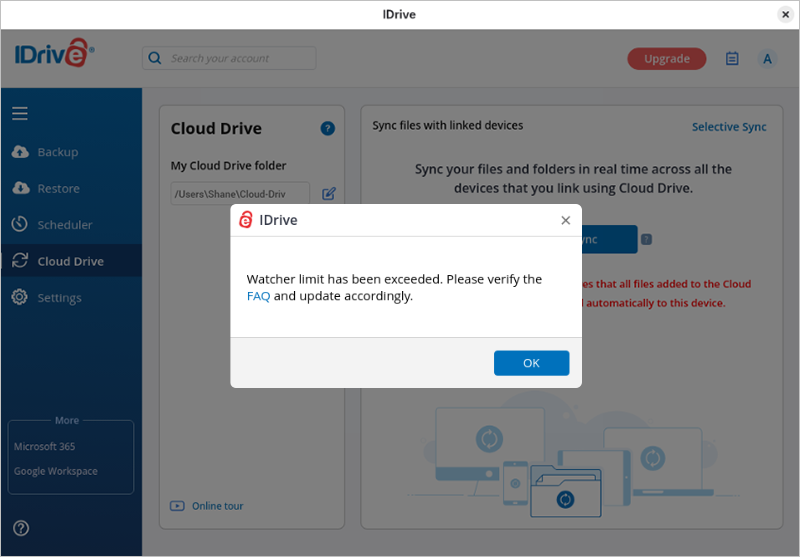Open the account avatar icon

pyautogui.click(x=767, y=59)
